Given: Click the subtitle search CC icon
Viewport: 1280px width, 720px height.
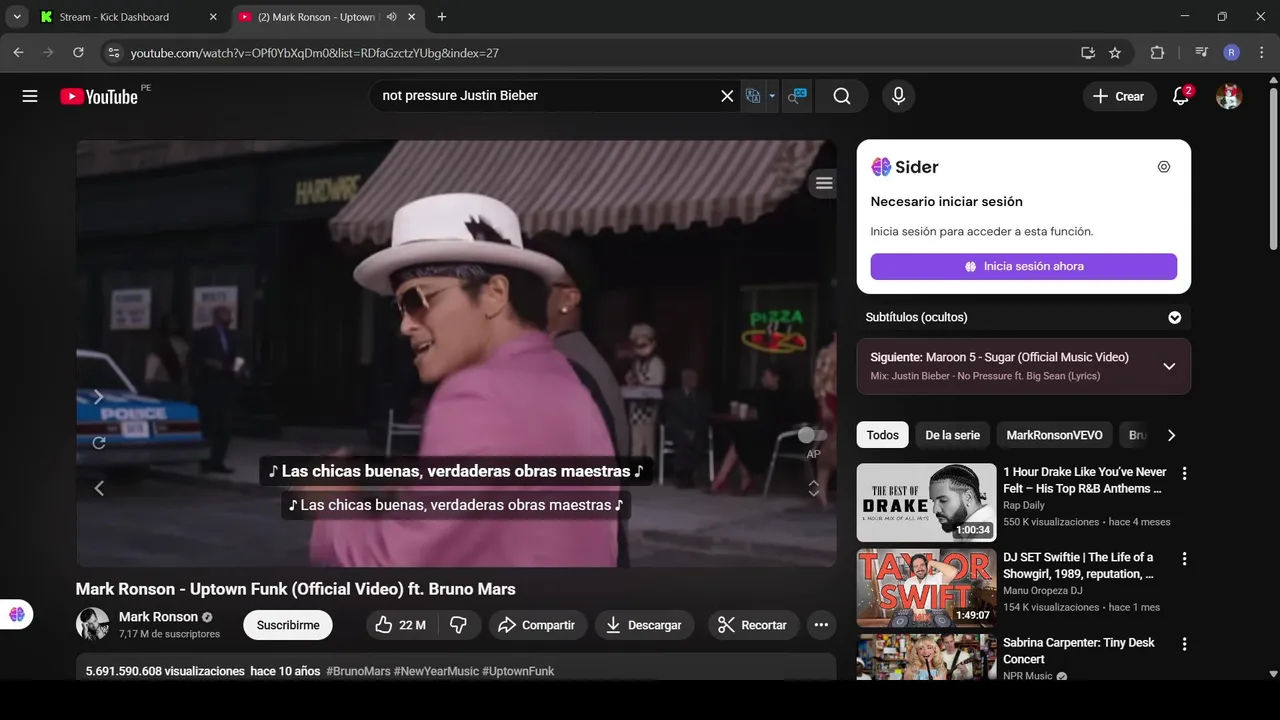Looking at the screenshot, I should [797, 96].
